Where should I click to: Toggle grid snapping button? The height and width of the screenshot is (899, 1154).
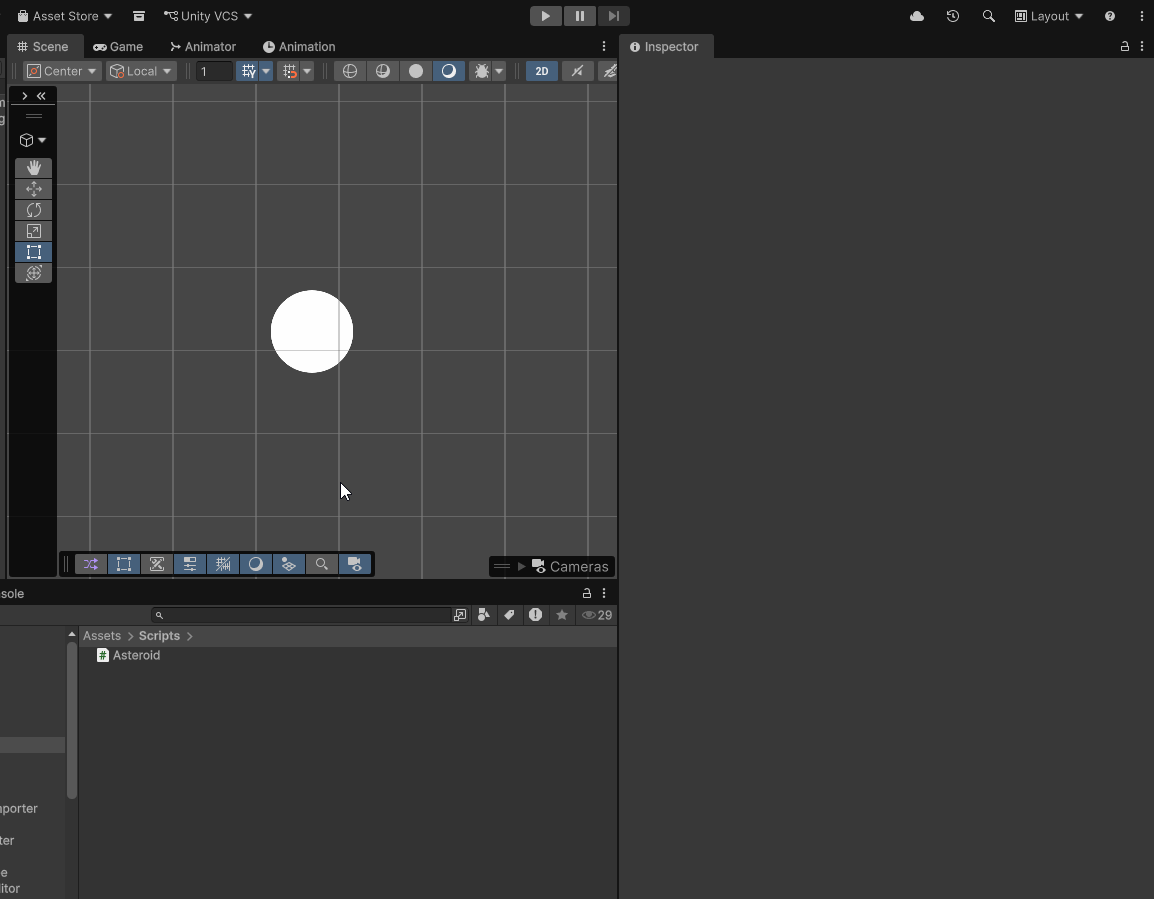pos(289,71)
